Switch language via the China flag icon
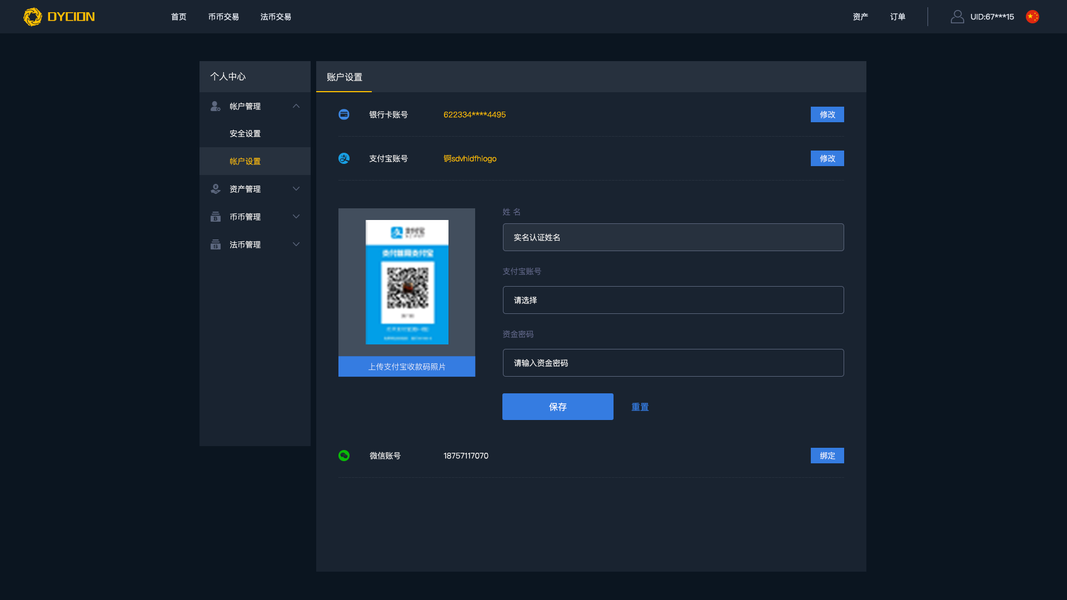 click(x=1032, y=16)
